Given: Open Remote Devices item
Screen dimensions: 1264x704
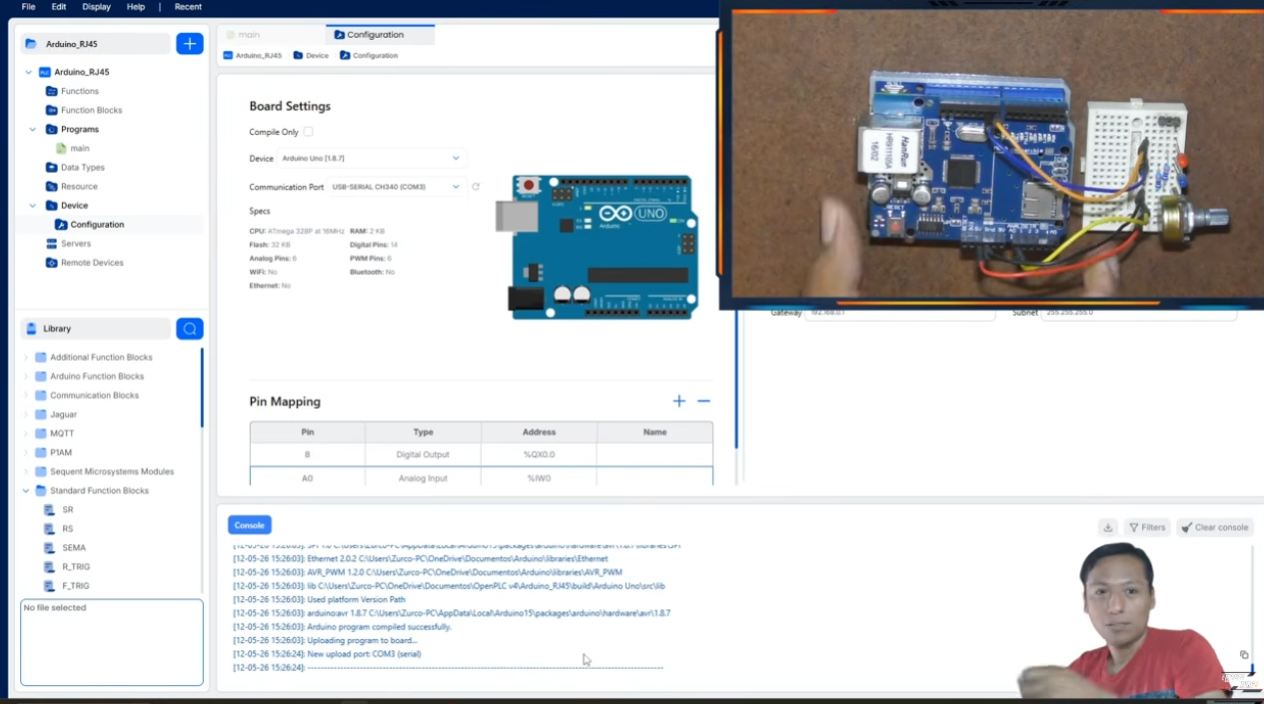Looking at the screenshot, I should click(92, 262).
